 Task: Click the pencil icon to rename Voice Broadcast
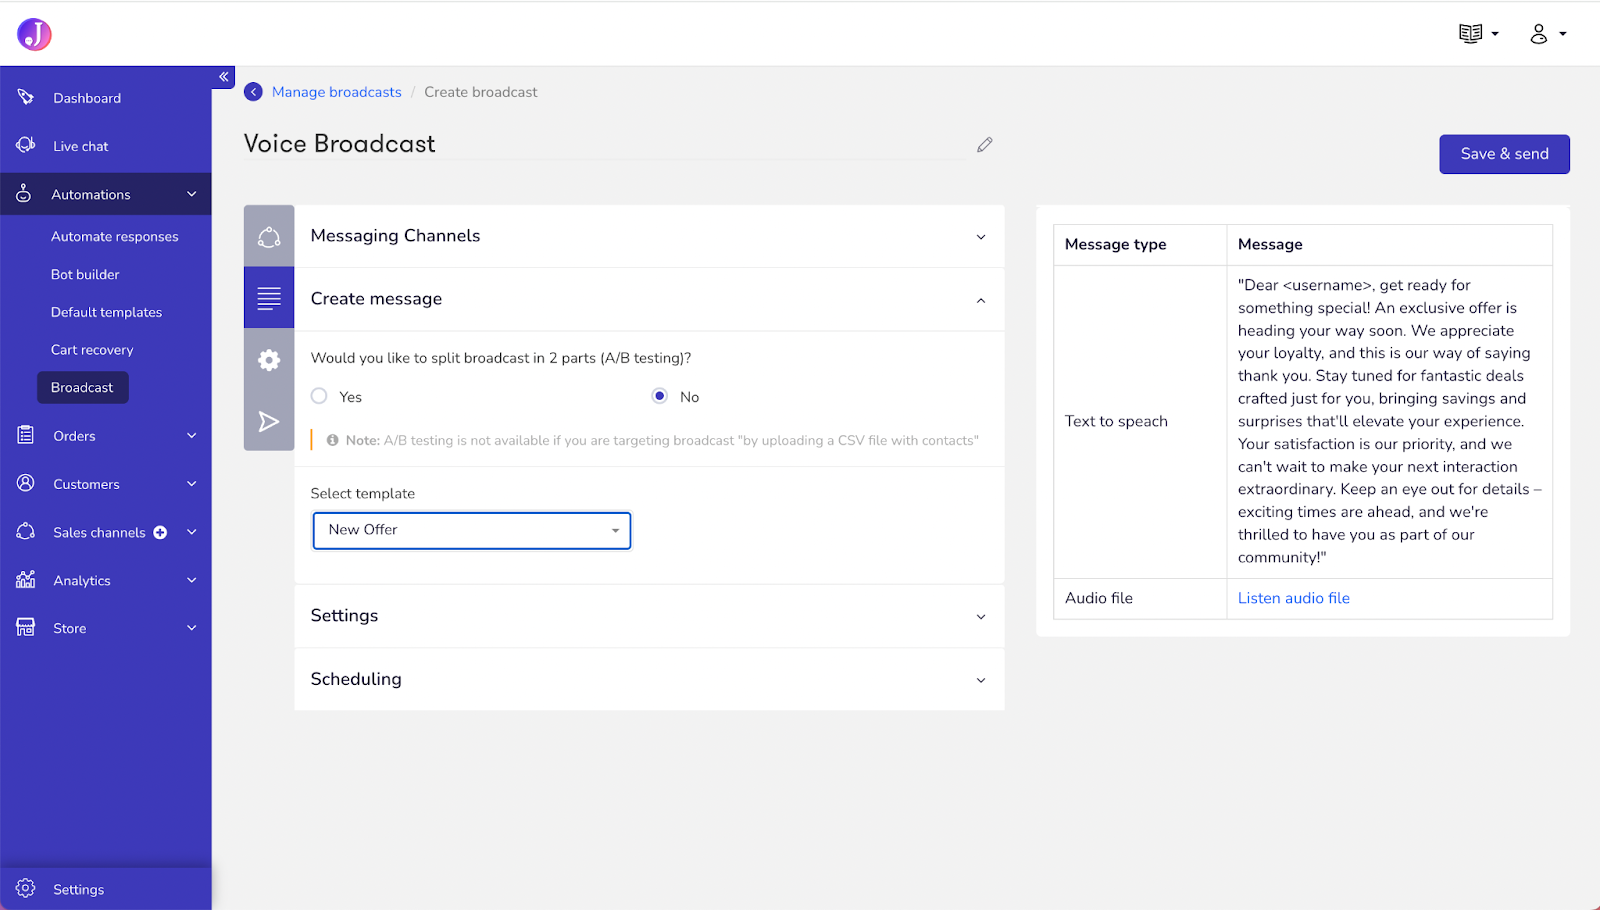pos(984,145)
